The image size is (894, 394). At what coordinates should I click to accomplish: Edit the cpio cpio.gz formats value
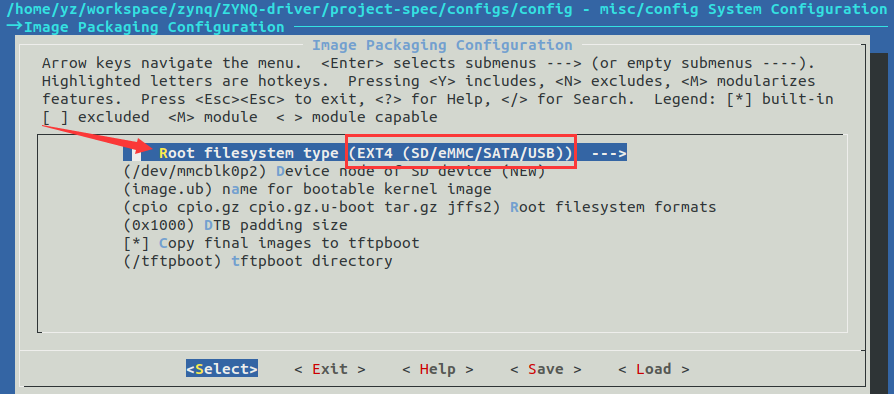312,207
